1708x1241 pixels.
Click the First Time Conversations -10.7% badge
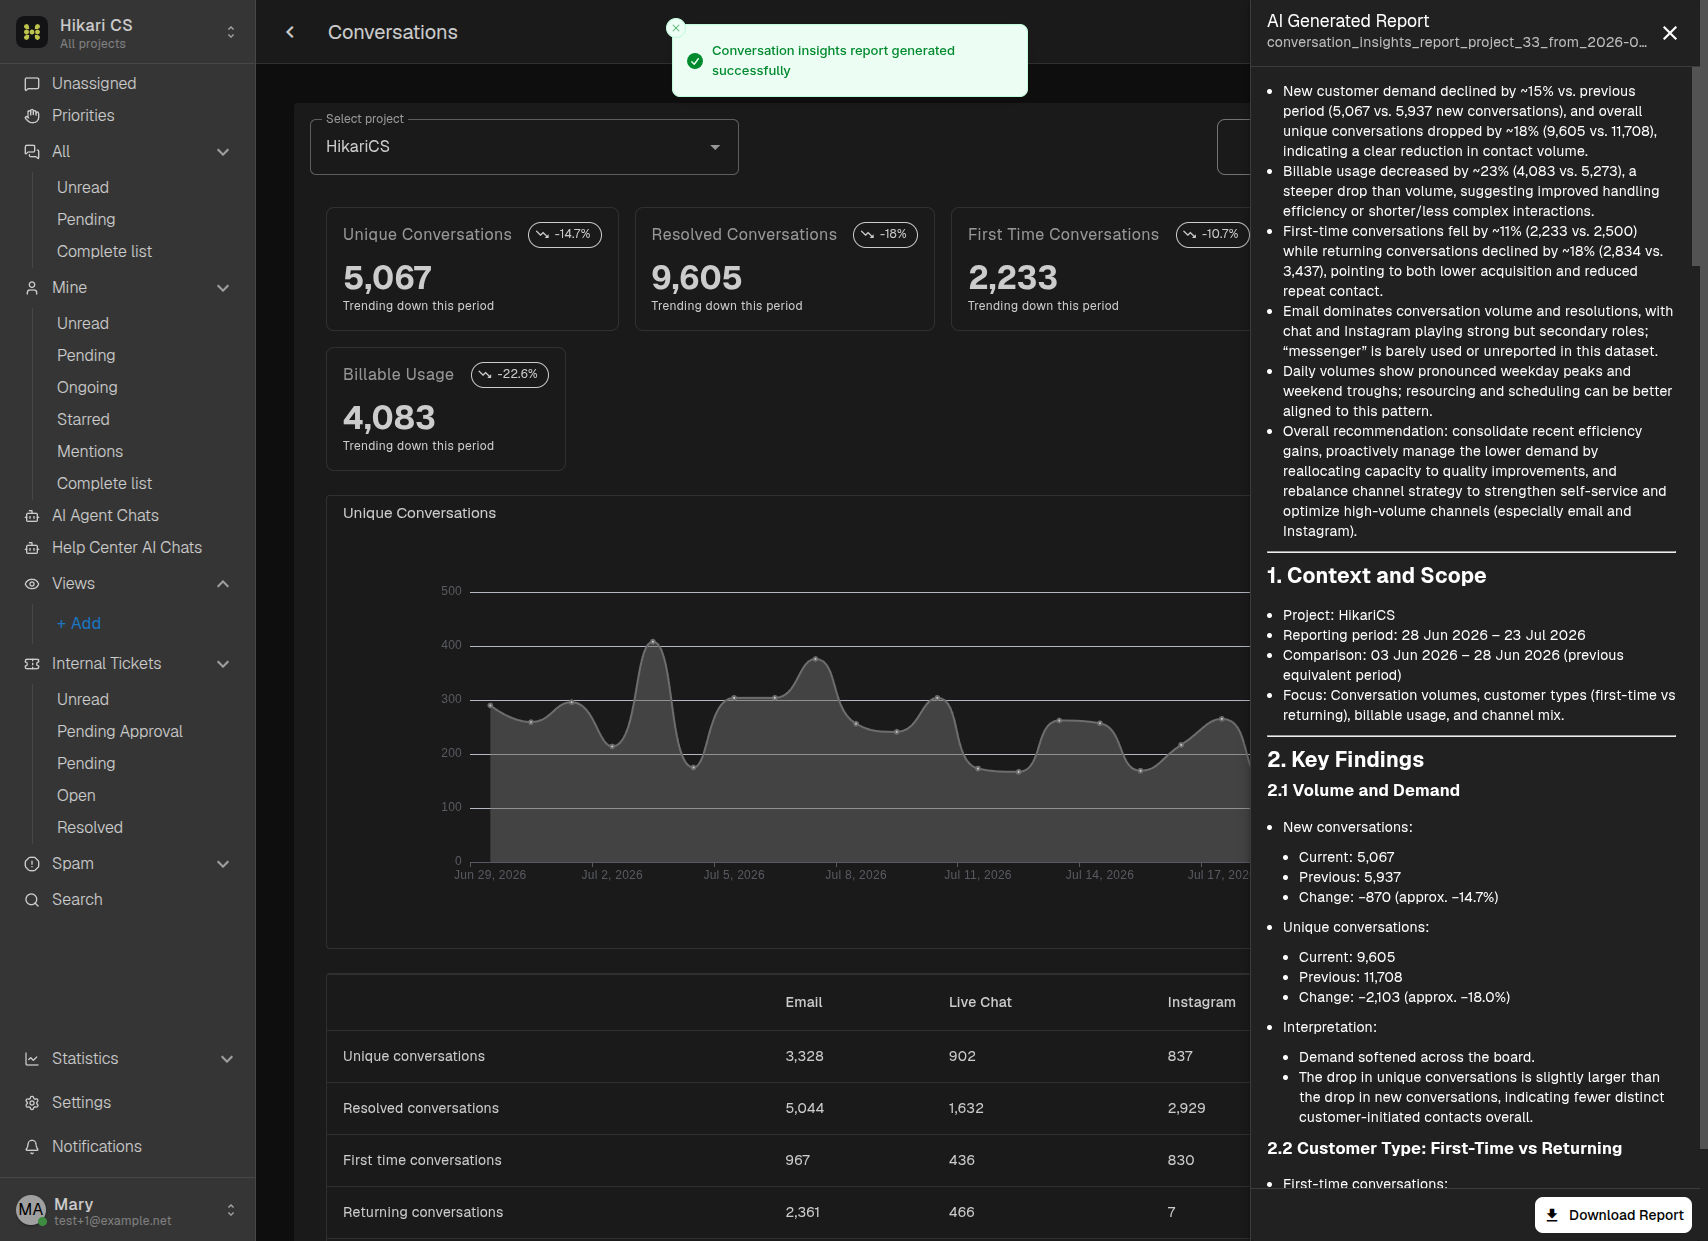1213,235
